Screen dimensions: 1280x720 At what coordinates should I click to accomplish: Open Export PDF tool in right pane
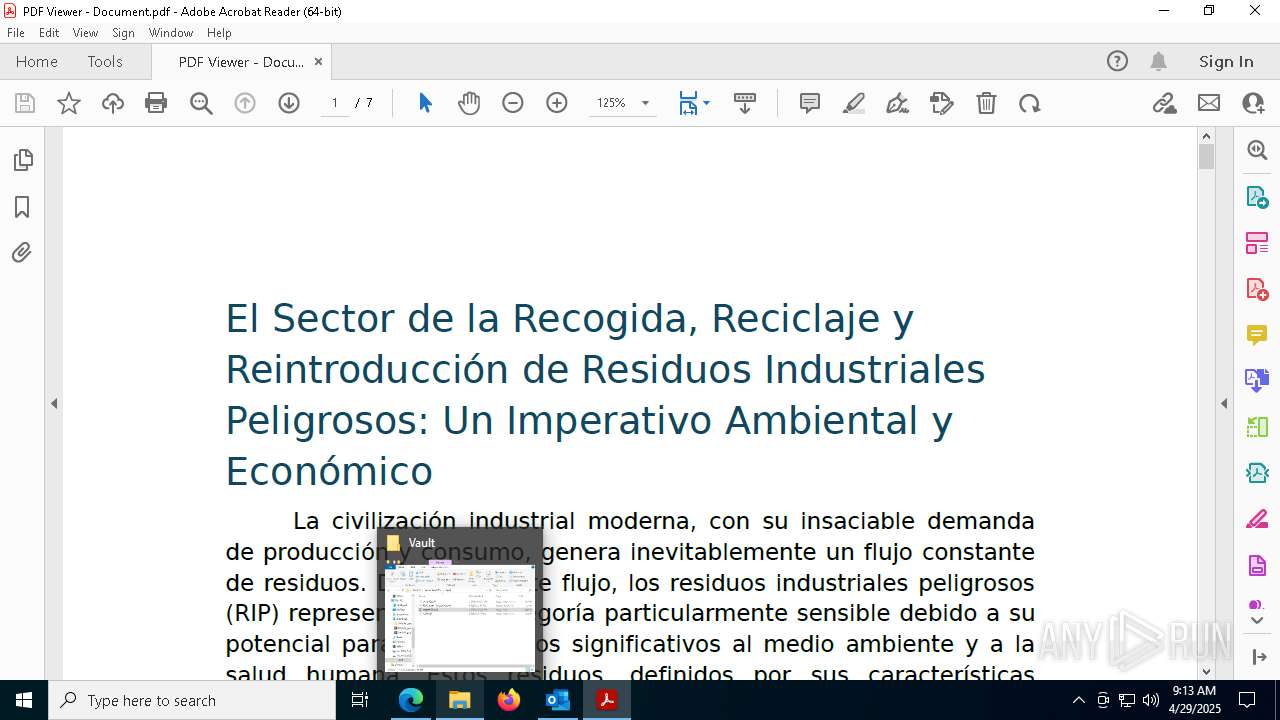(x=1257, y=196)
